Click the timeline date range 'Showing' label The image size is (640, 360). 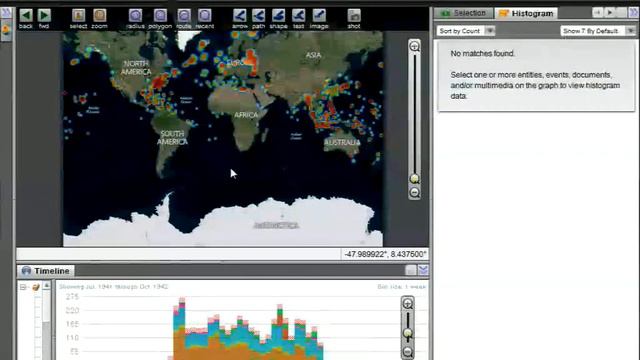pyautogui.click(x=113, y=287)
